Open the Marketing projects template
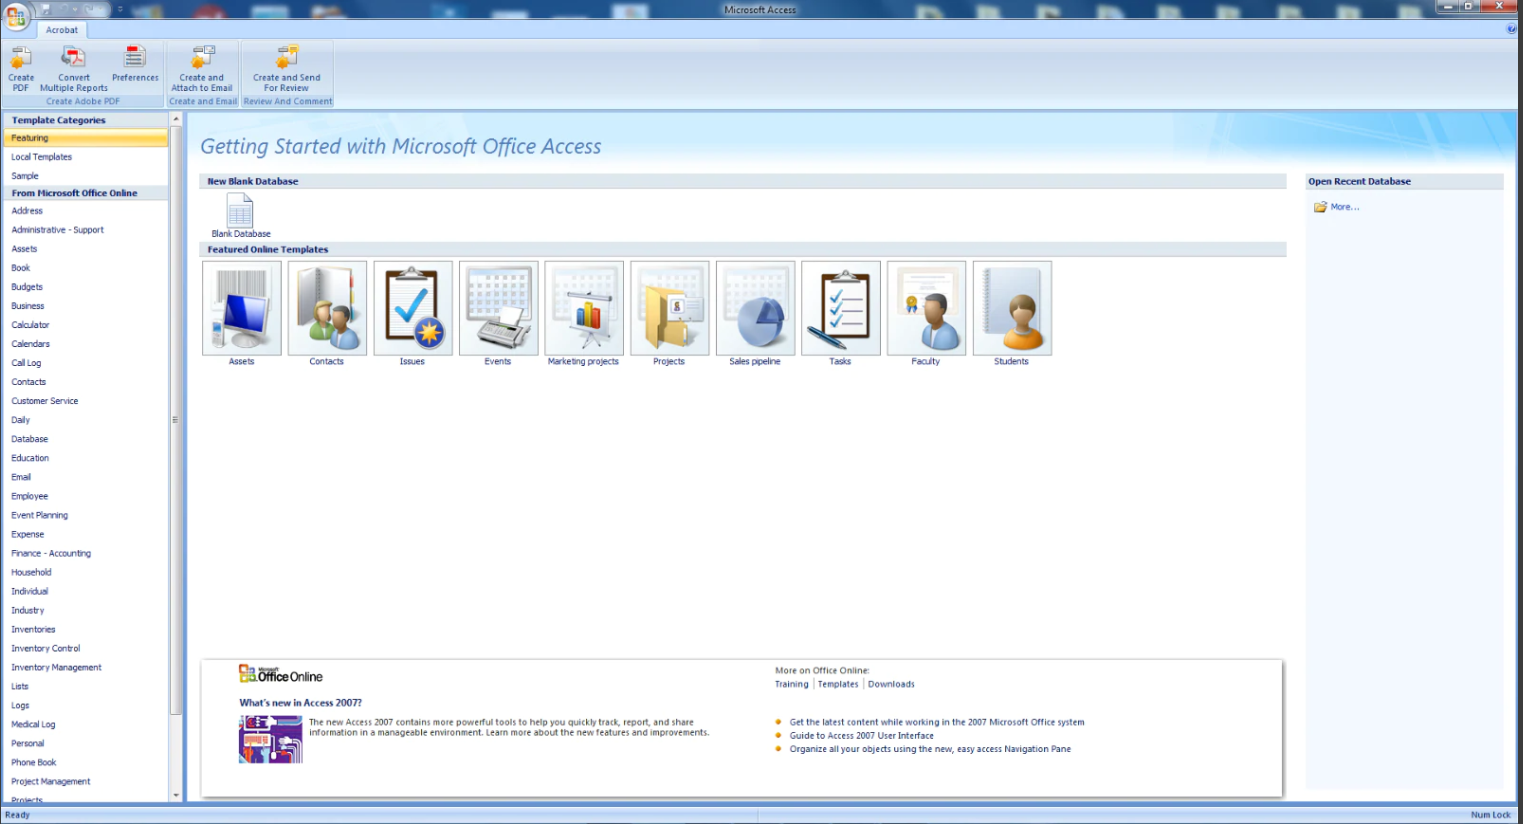Viewport: 1523px width, 824px height. coord(584,309)
